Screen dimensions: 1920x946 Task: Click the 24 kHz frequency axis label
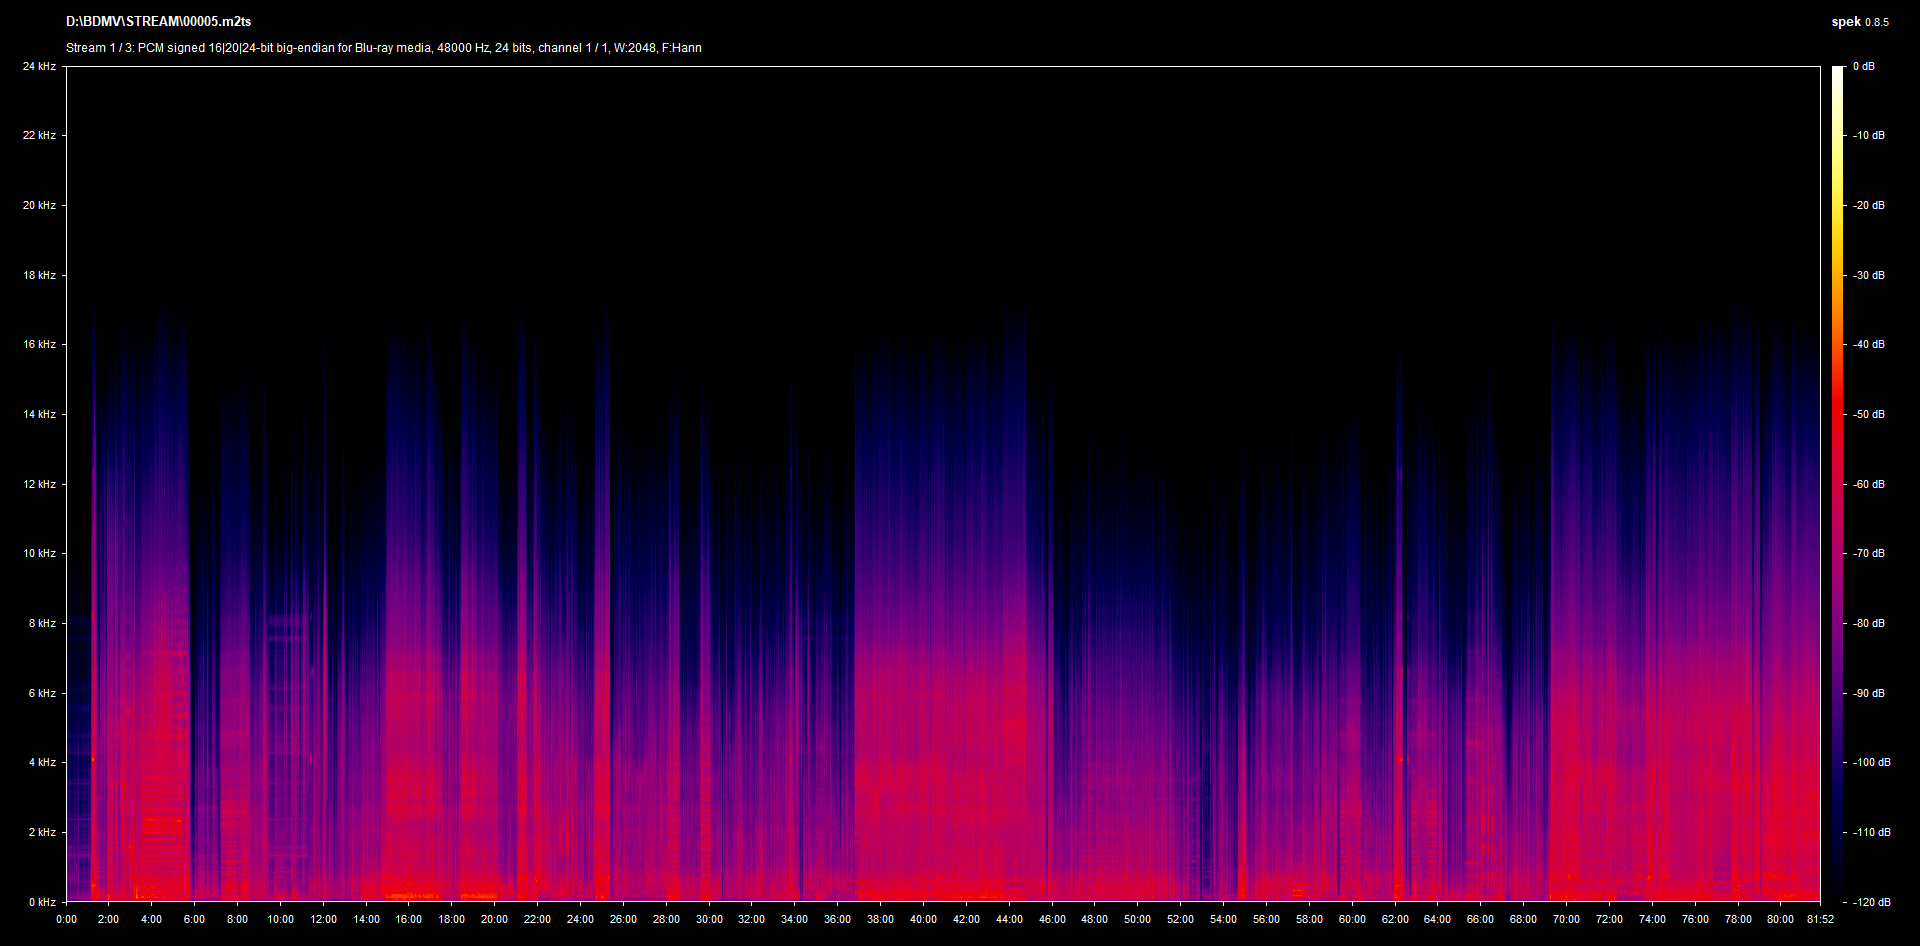tap(40, 66)
